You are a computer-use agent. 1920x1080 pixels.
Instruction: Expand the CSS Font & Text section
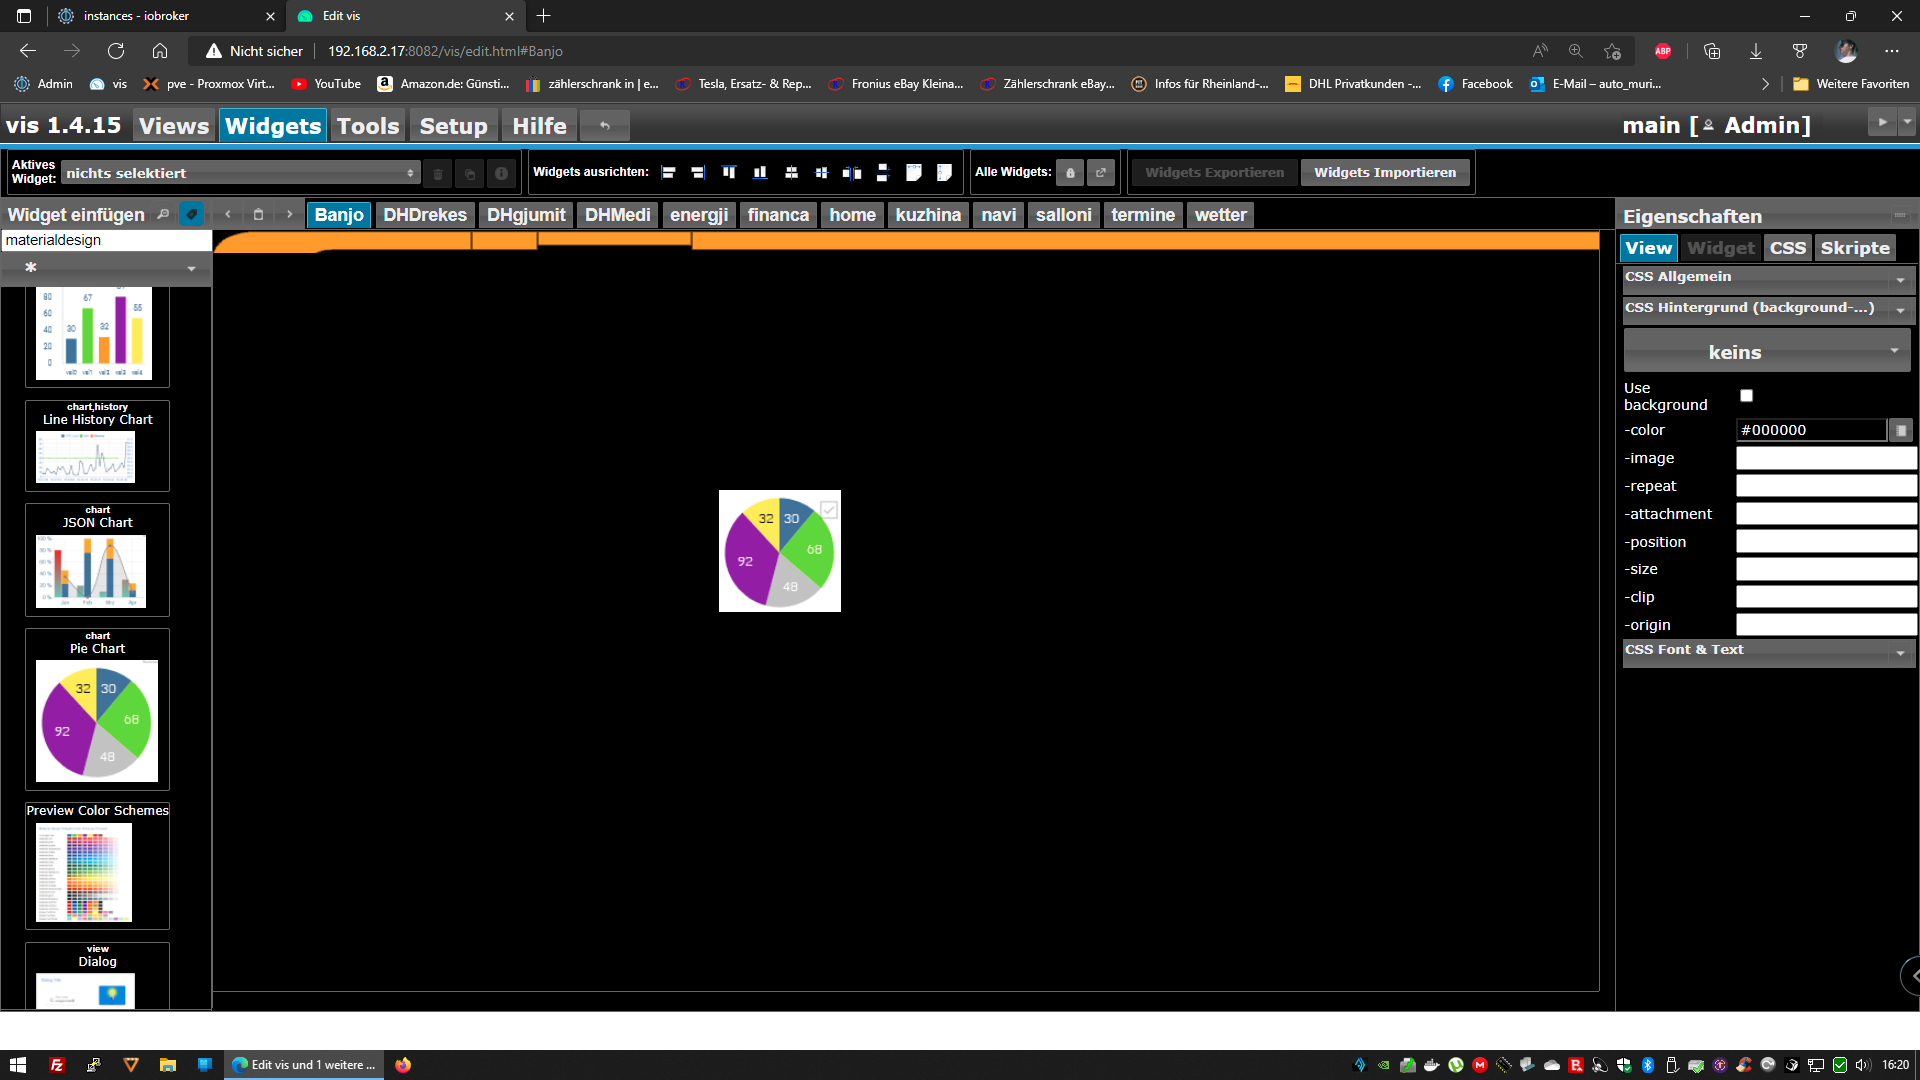pos(1768,651)
